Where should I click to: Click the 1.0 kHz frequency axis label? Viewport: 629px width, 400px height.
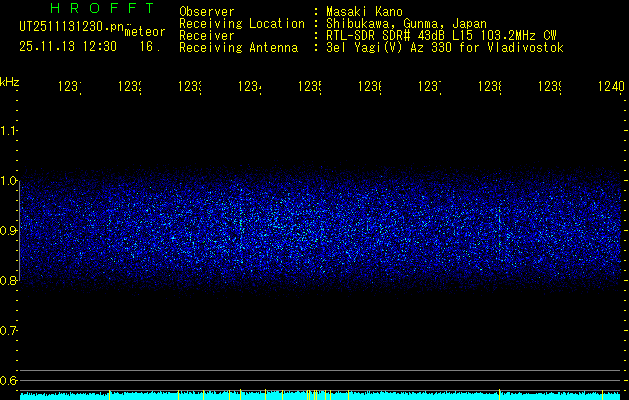pyautogui.click(x=9, y=180)
